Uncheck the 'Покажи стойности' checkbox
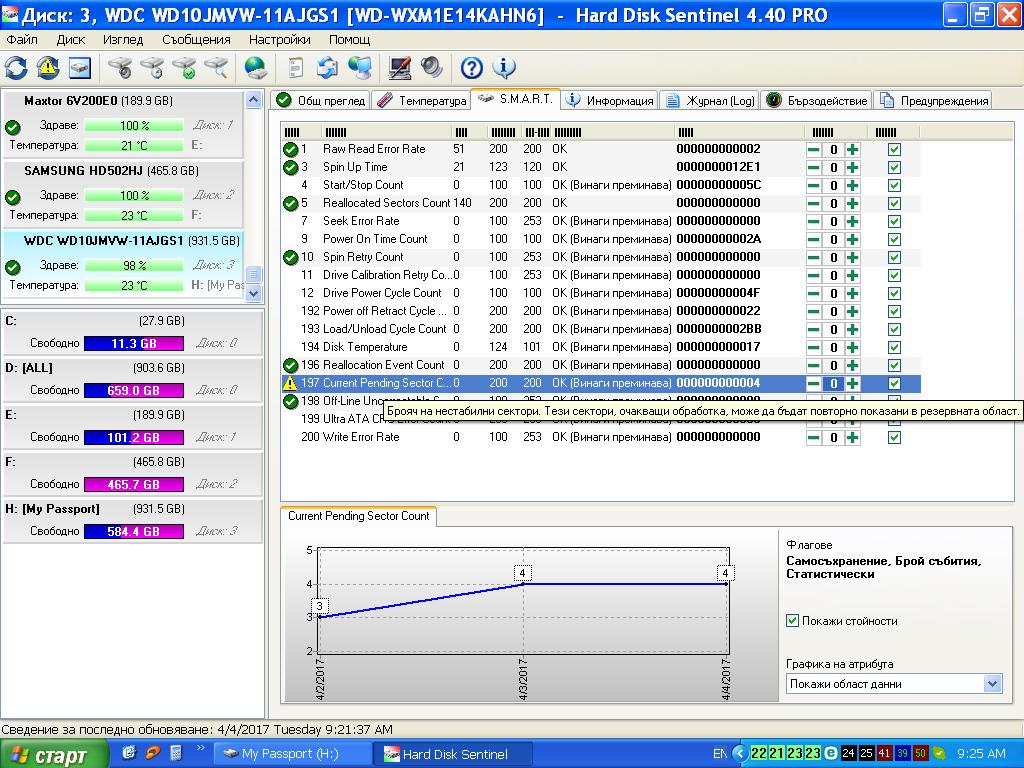1024x768 pixels. pos(793,621)
